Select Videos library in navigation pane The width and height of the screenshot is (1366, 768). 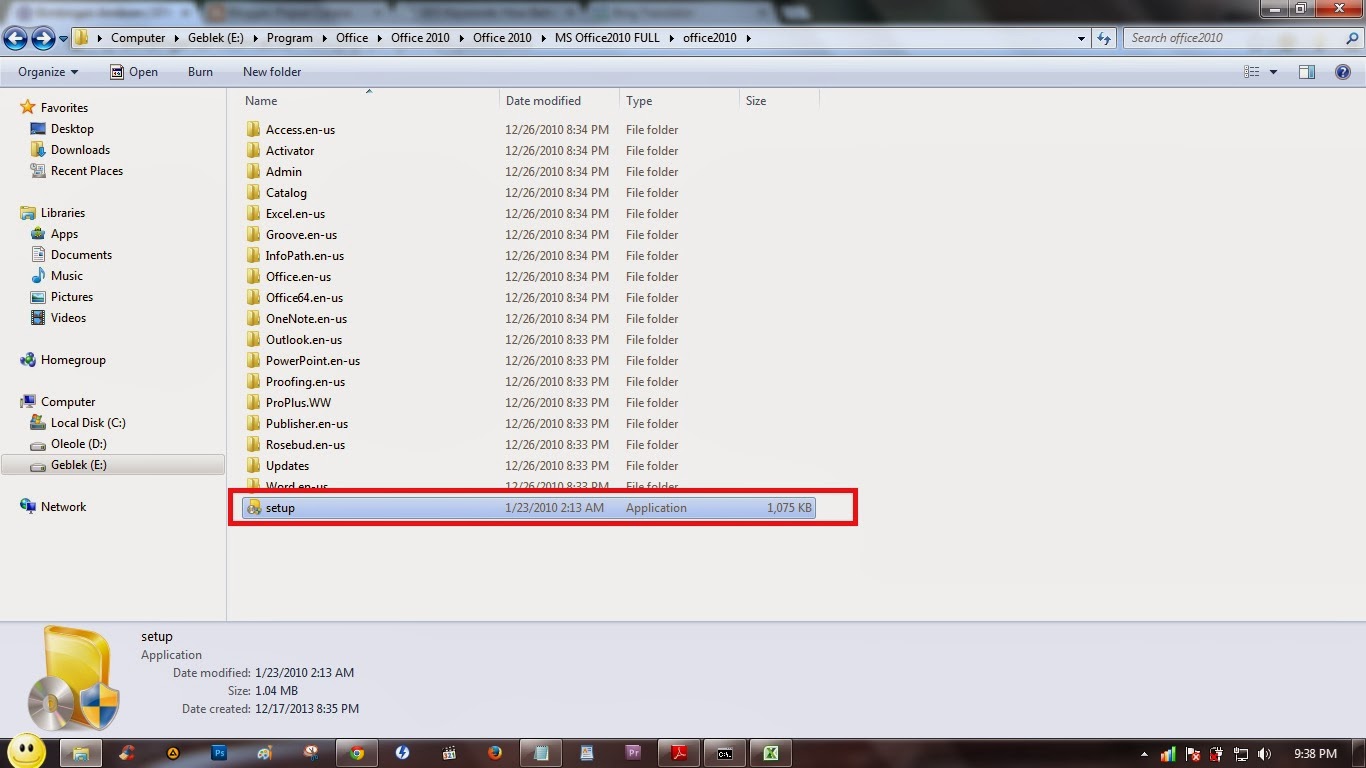coord(68,318)
